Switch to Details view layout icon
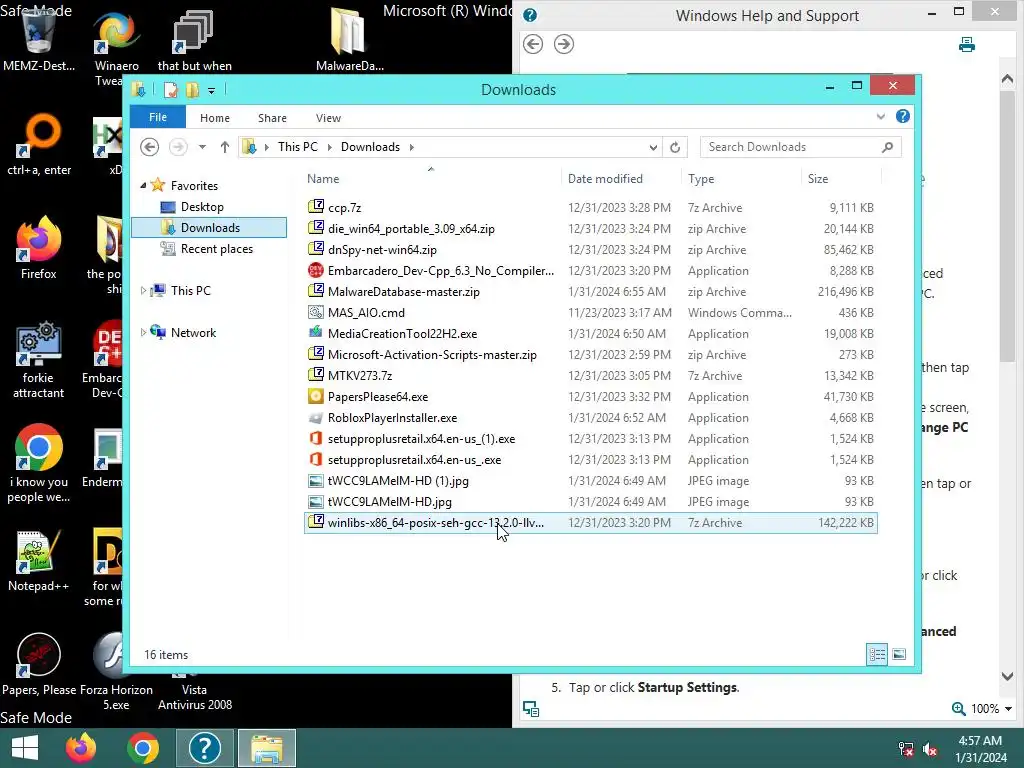 tap(877, 654)
